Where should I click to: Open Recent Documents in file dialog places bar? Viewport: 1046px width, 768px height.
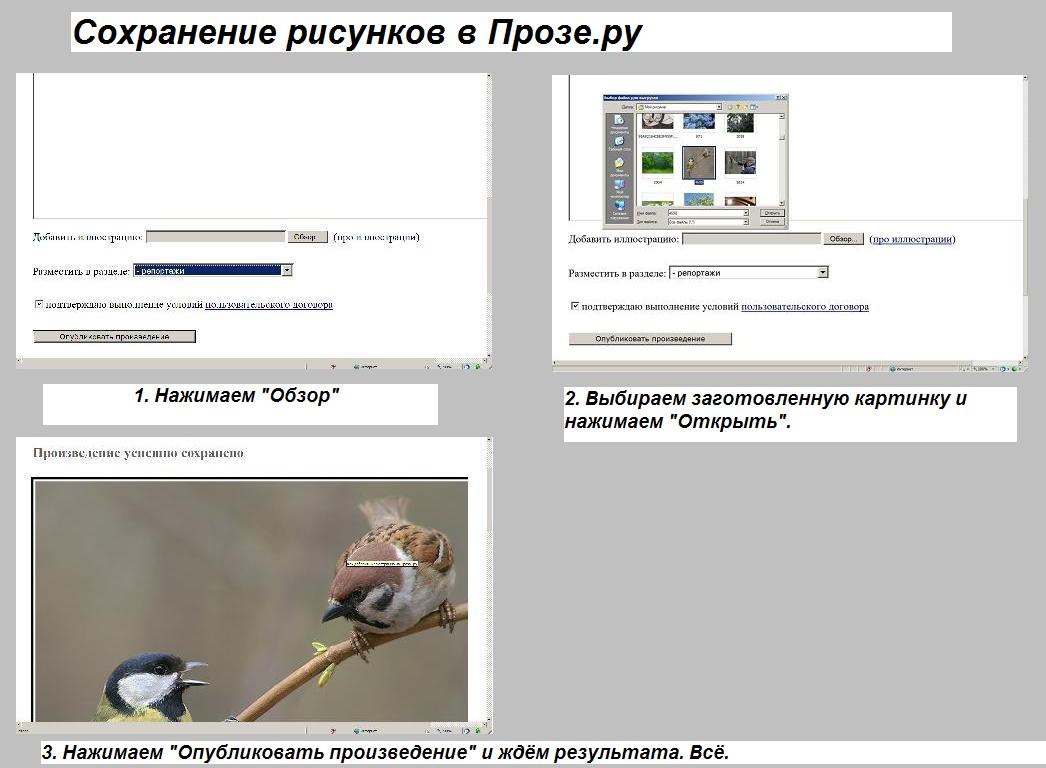619,124
